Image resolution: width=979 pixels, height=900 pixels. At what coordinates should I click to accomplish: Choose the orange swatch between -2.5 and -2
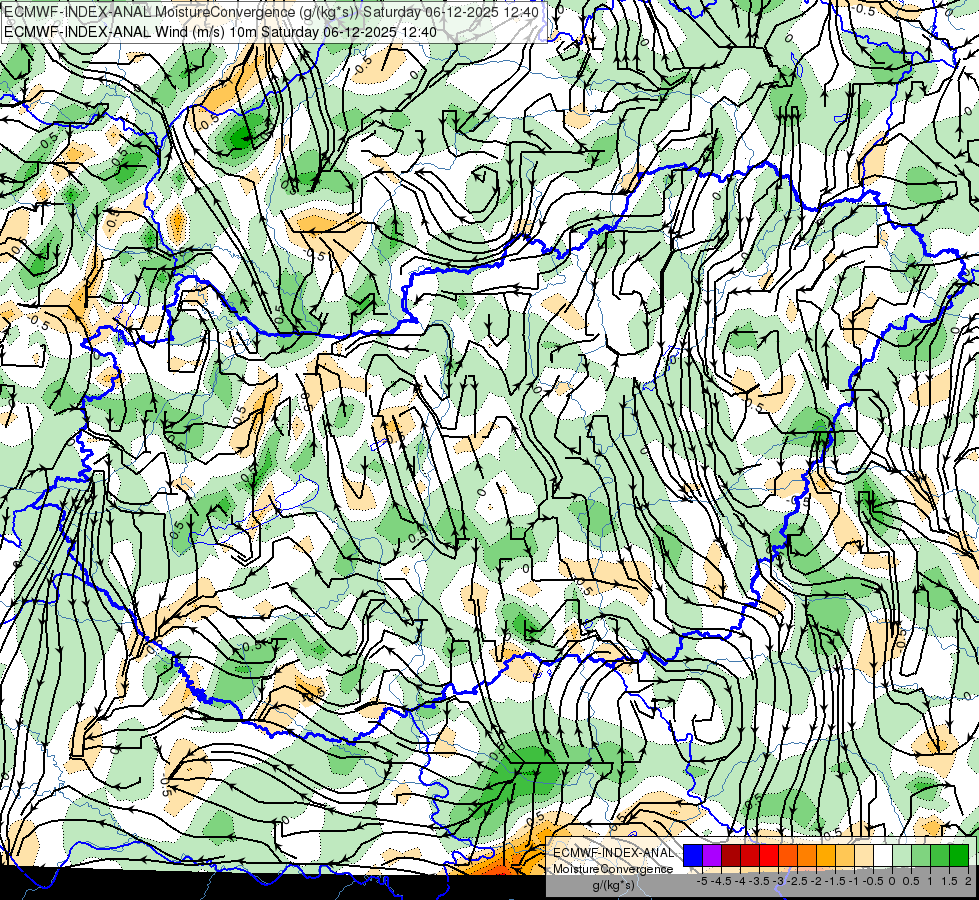[807, 856]
